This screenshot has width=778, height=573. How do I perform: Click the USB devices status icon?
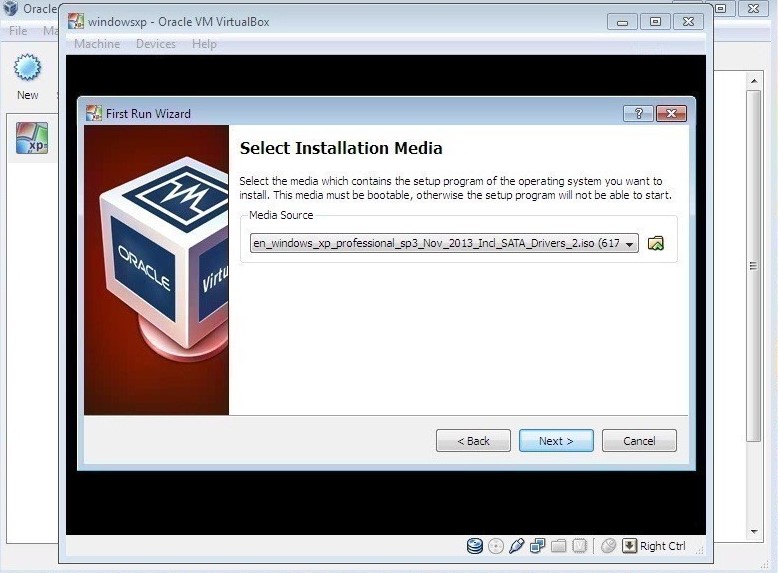tap(517, 546)
